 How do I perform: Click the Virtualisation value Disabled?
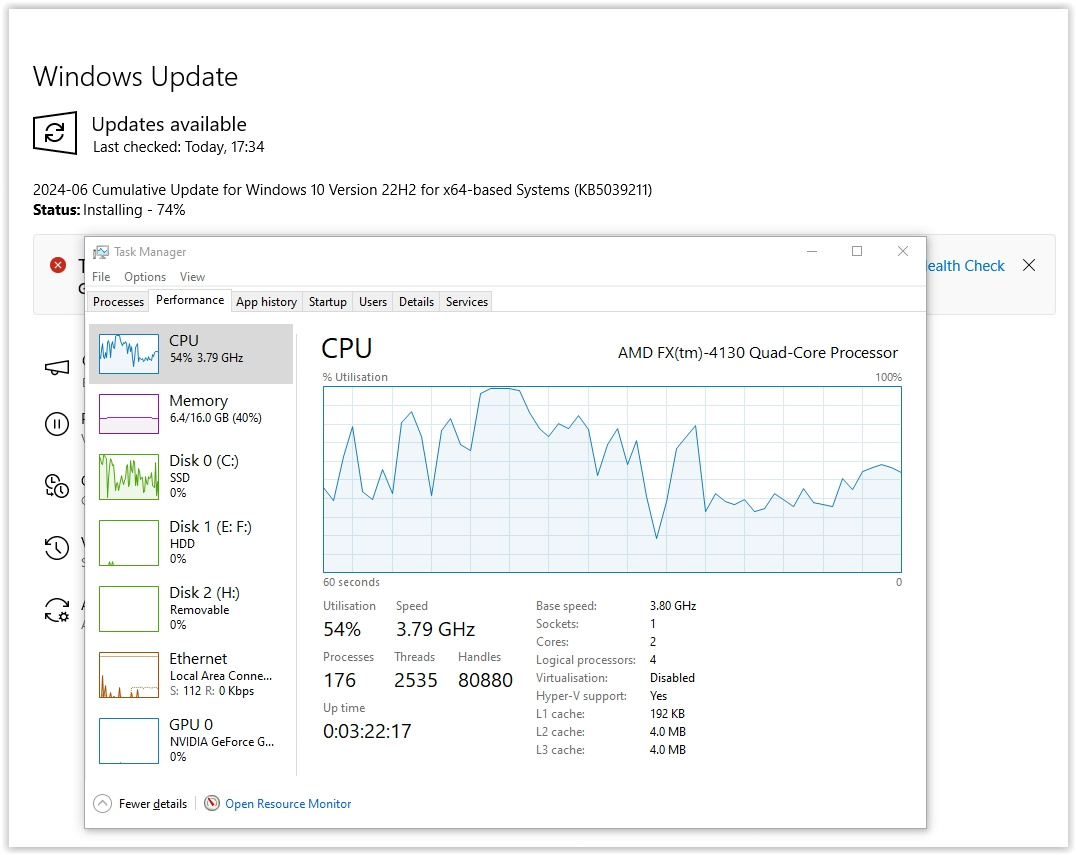[672, 677]
